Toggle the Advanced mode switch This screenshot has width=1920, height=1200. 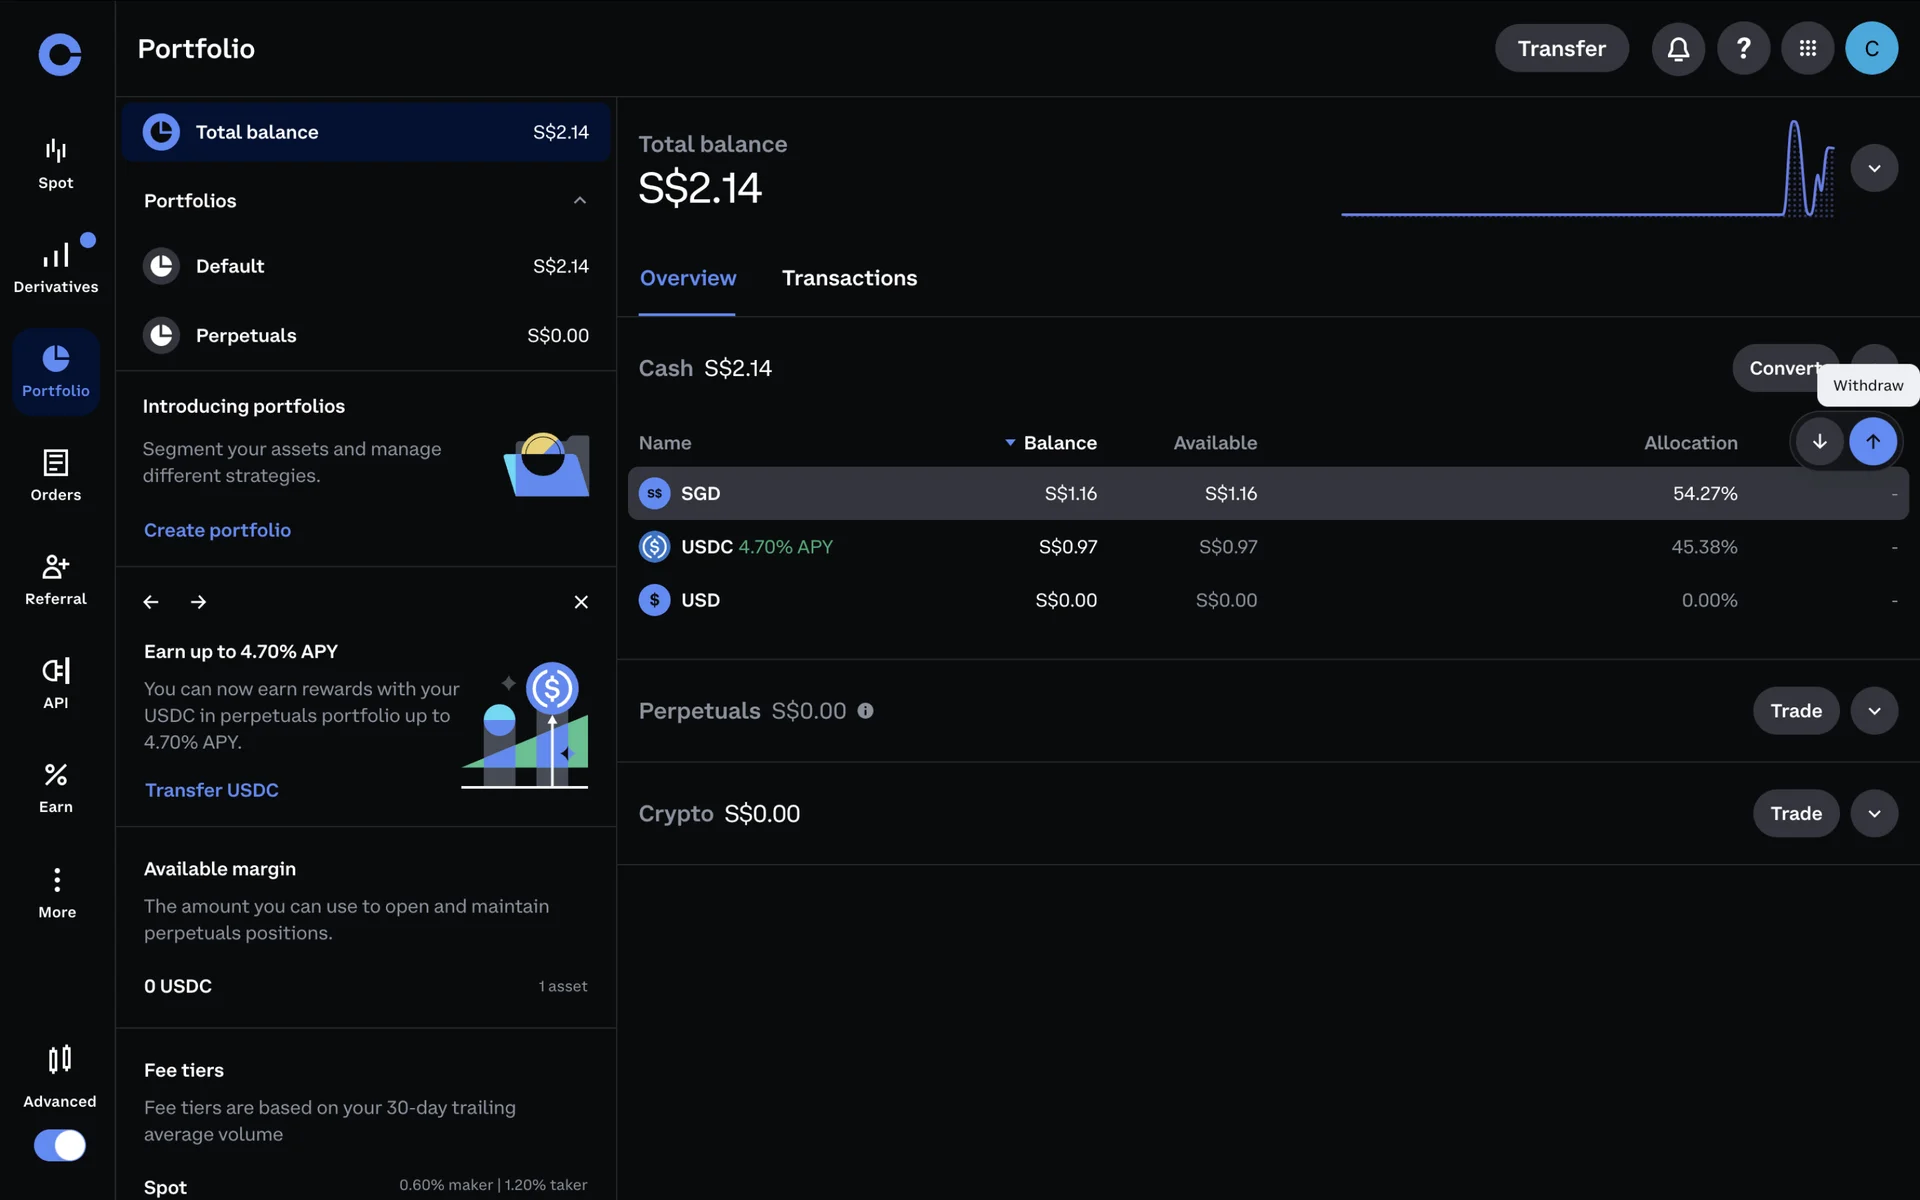[60, 1145]
